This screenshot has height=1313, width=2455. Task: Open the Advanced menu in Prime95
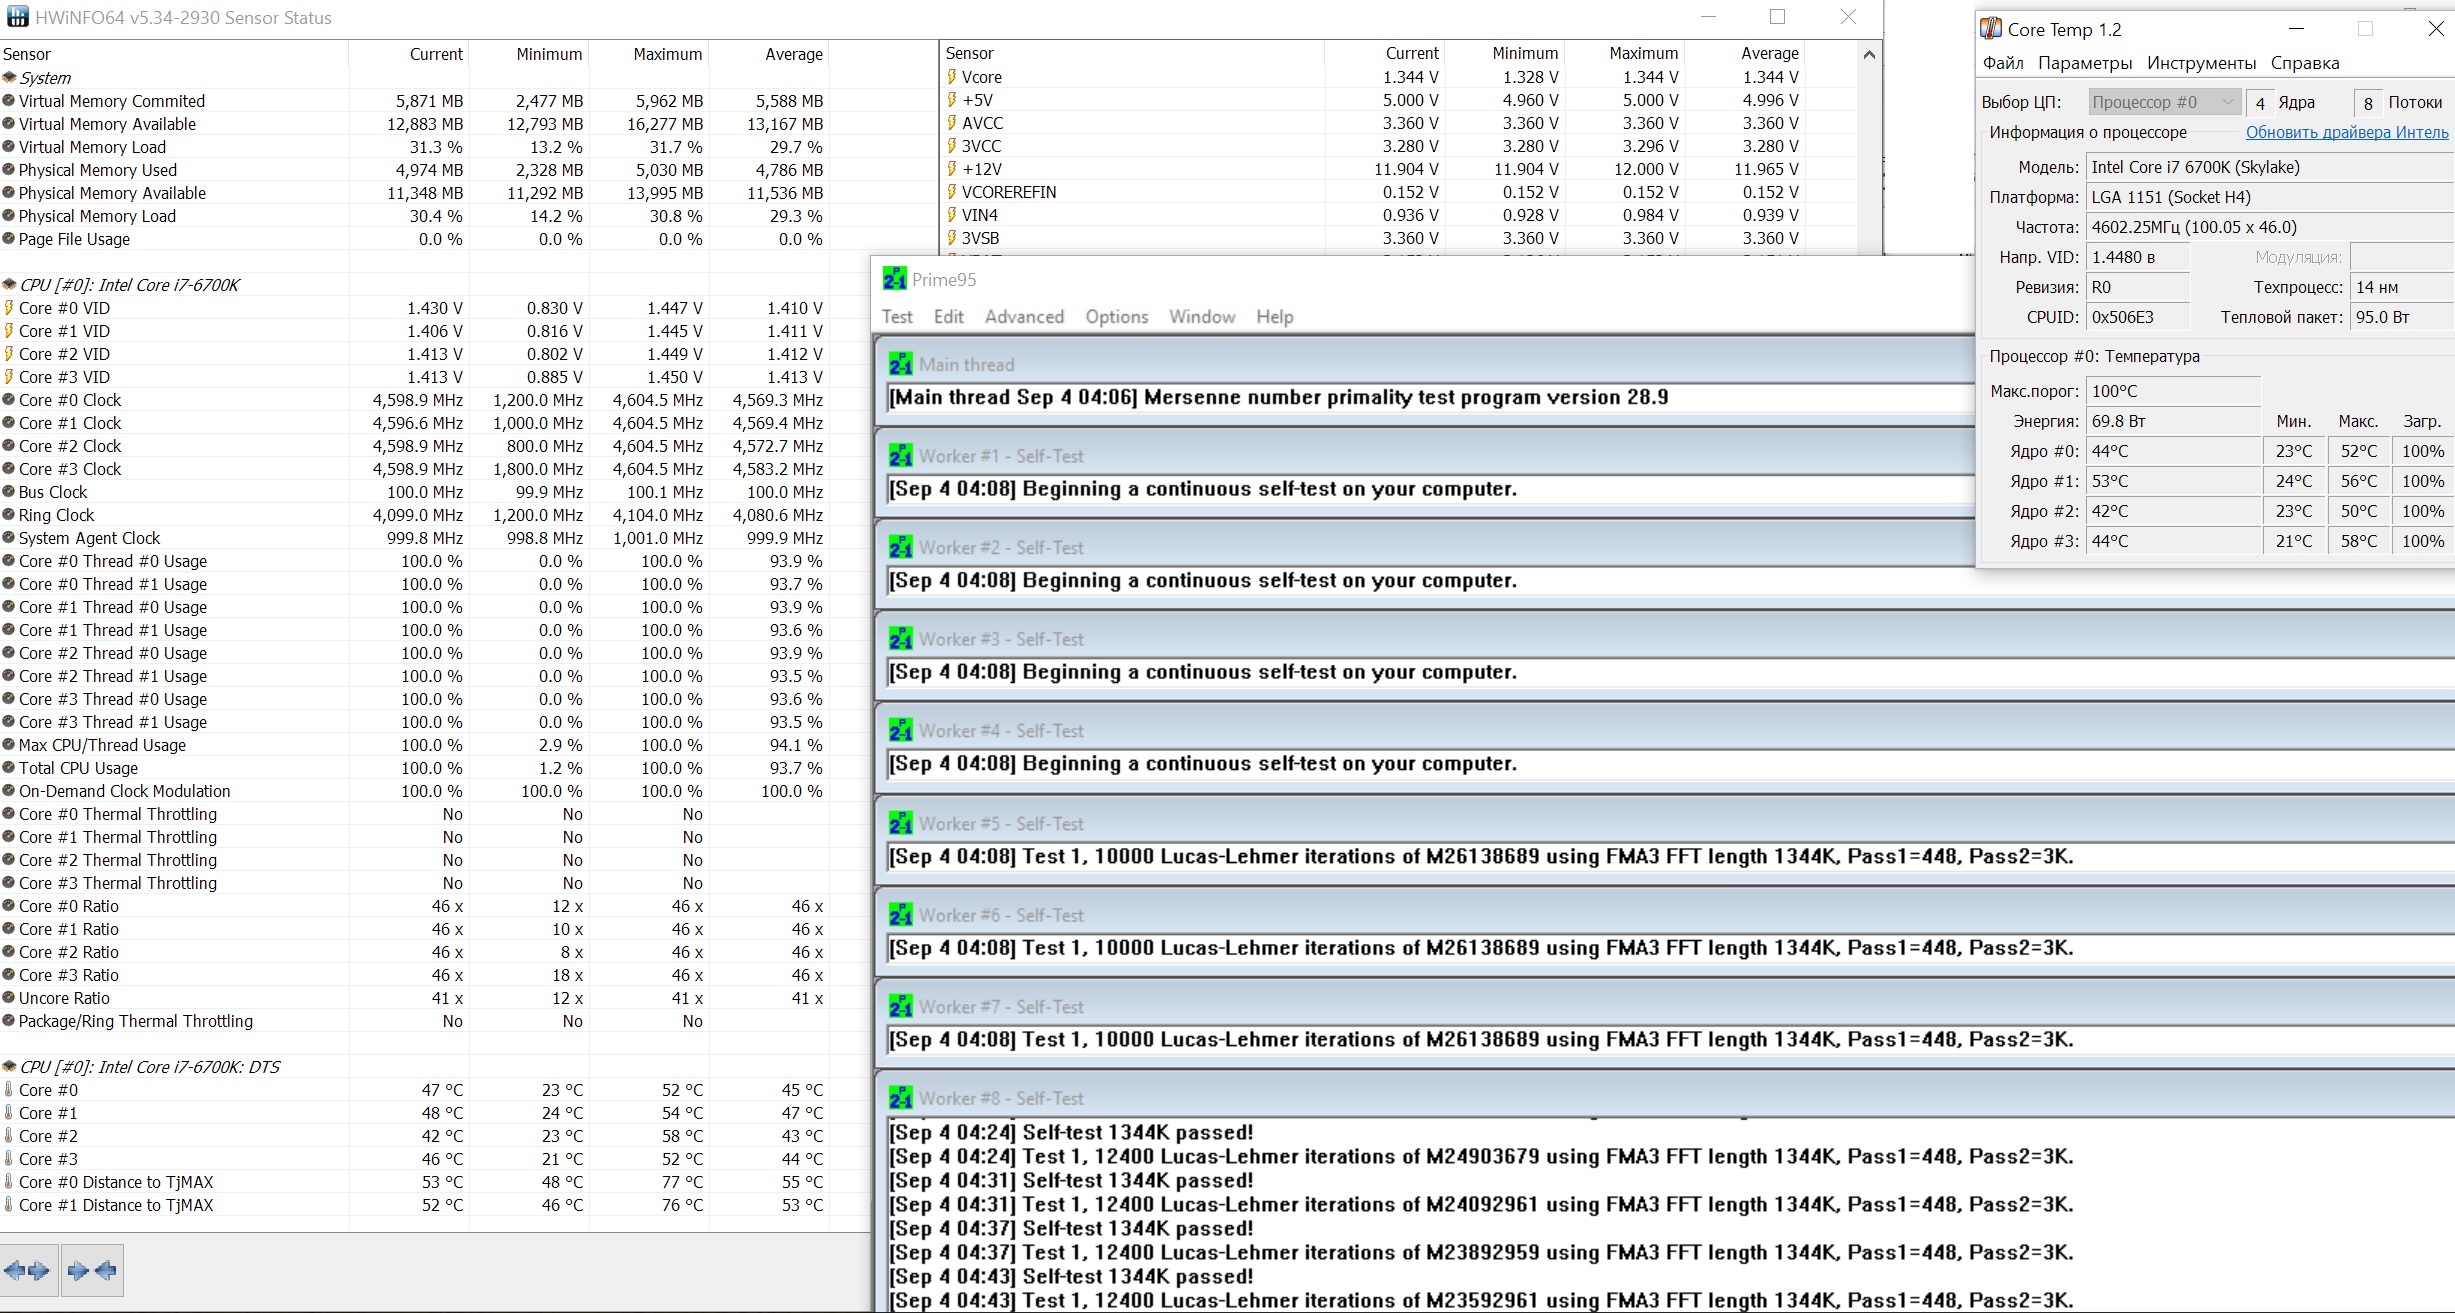coord(1024,317)
